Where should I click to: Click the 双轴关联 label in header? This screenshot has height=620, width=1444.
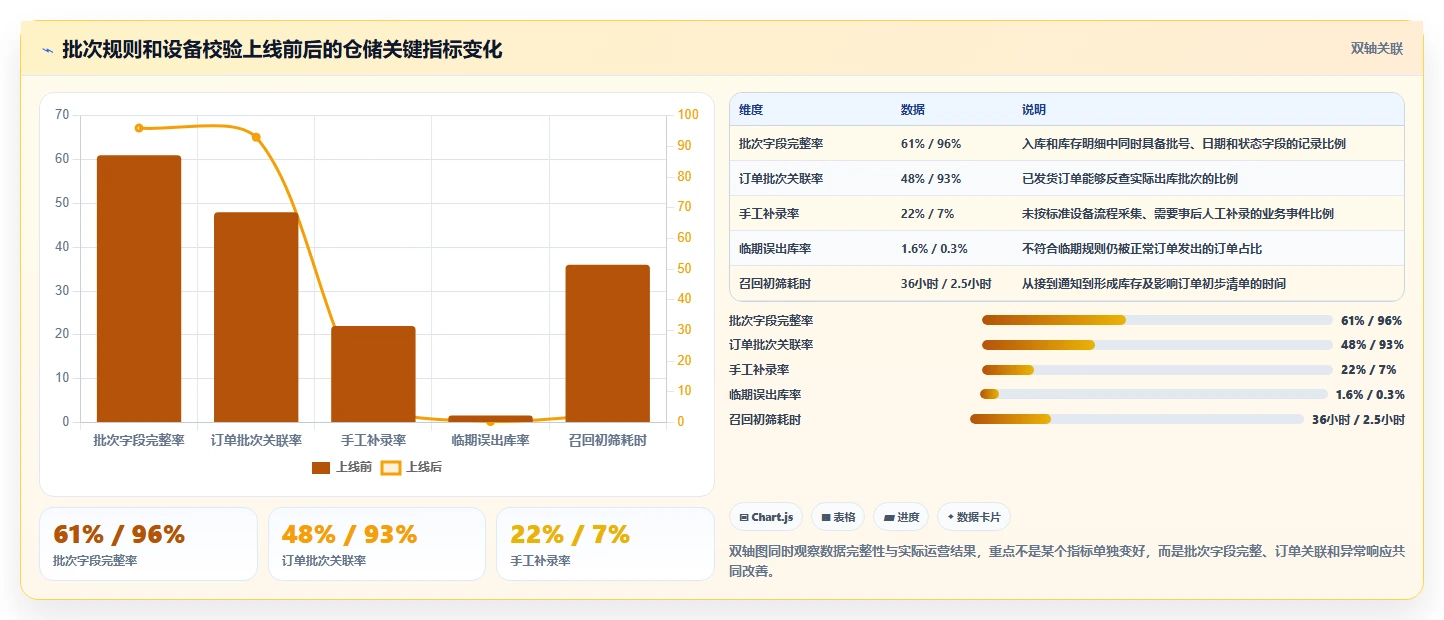point(1377,49)
